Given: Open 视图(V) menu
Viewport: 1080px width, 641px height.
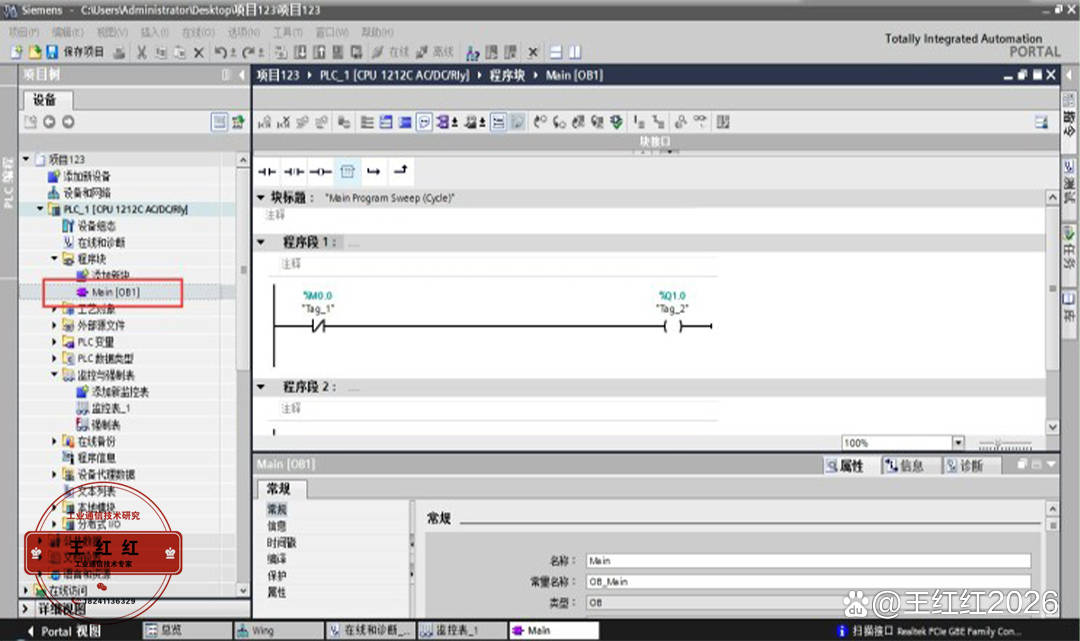Looking at the screenshot, I should click(x=112, y=32).
